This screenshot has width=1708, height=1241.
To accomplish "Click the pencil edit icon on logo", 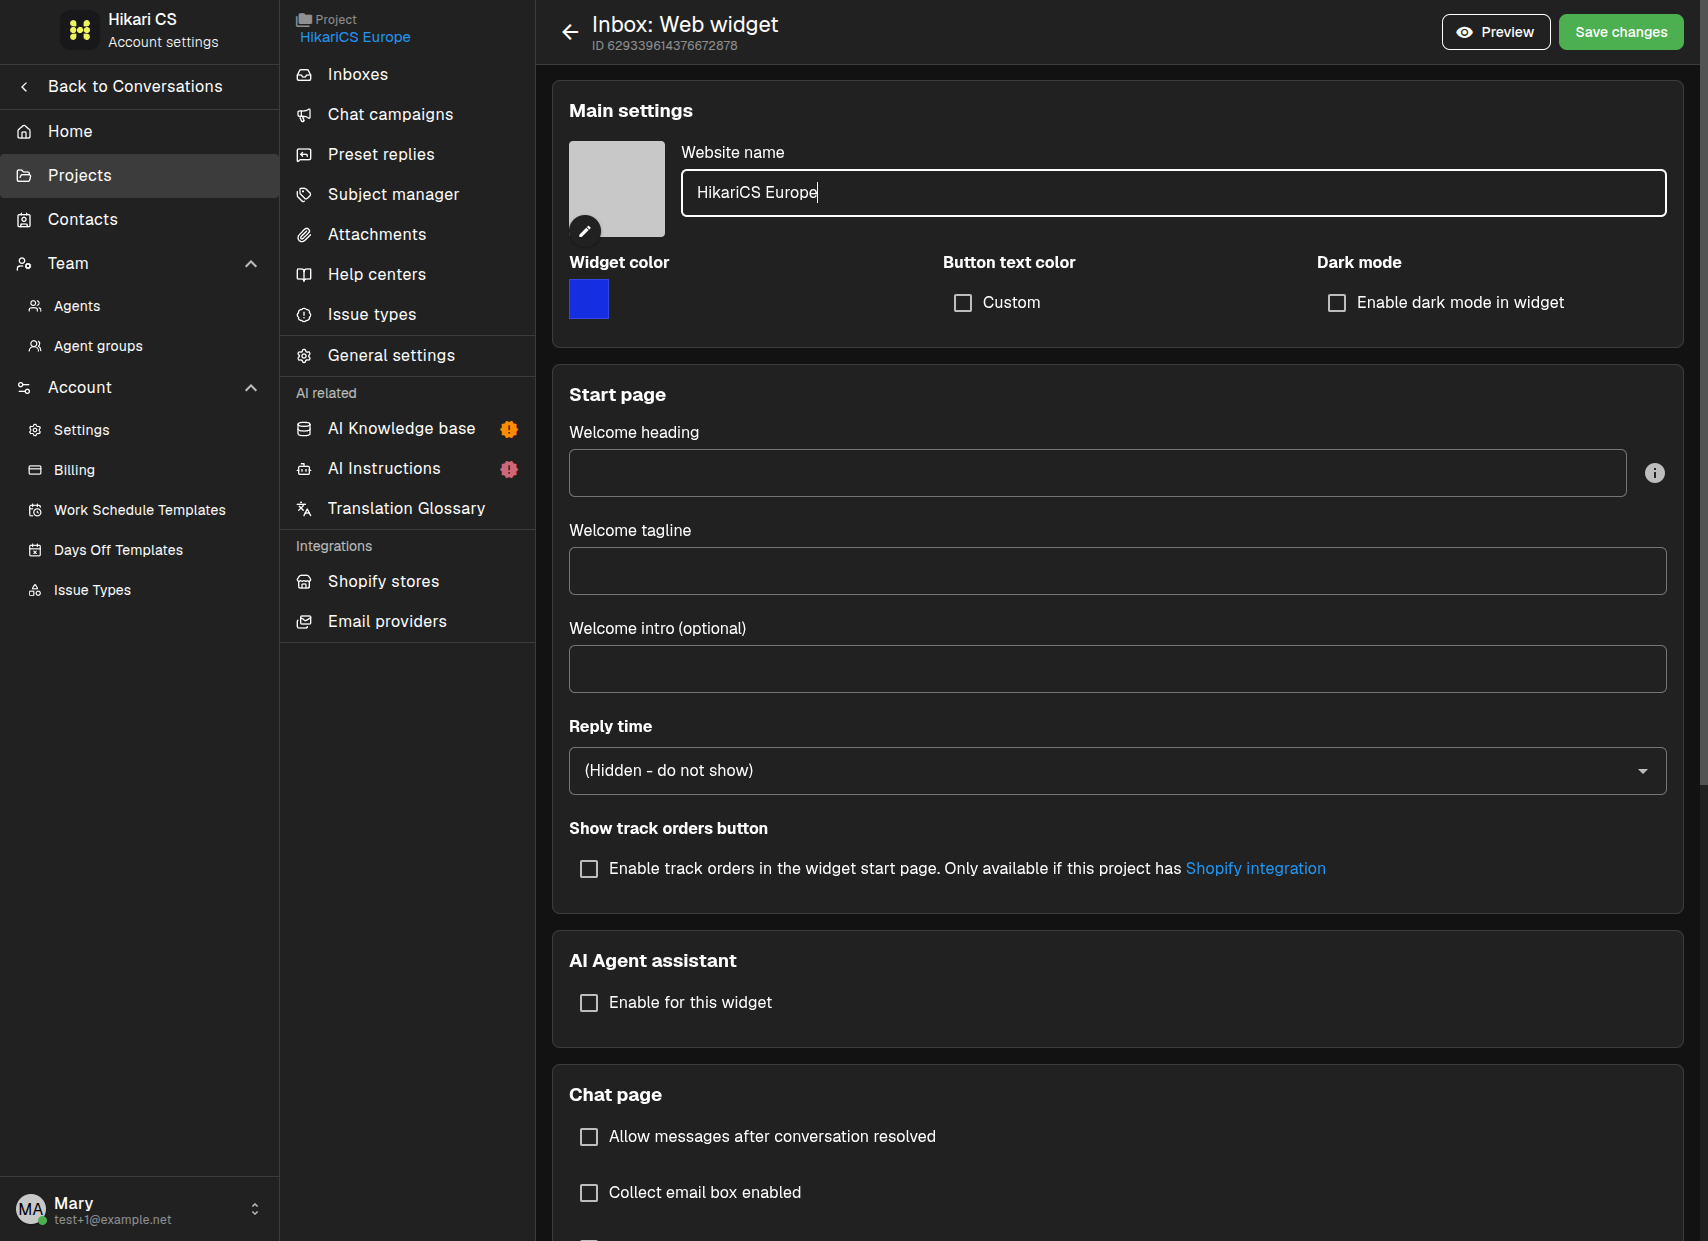I will 585,231.
